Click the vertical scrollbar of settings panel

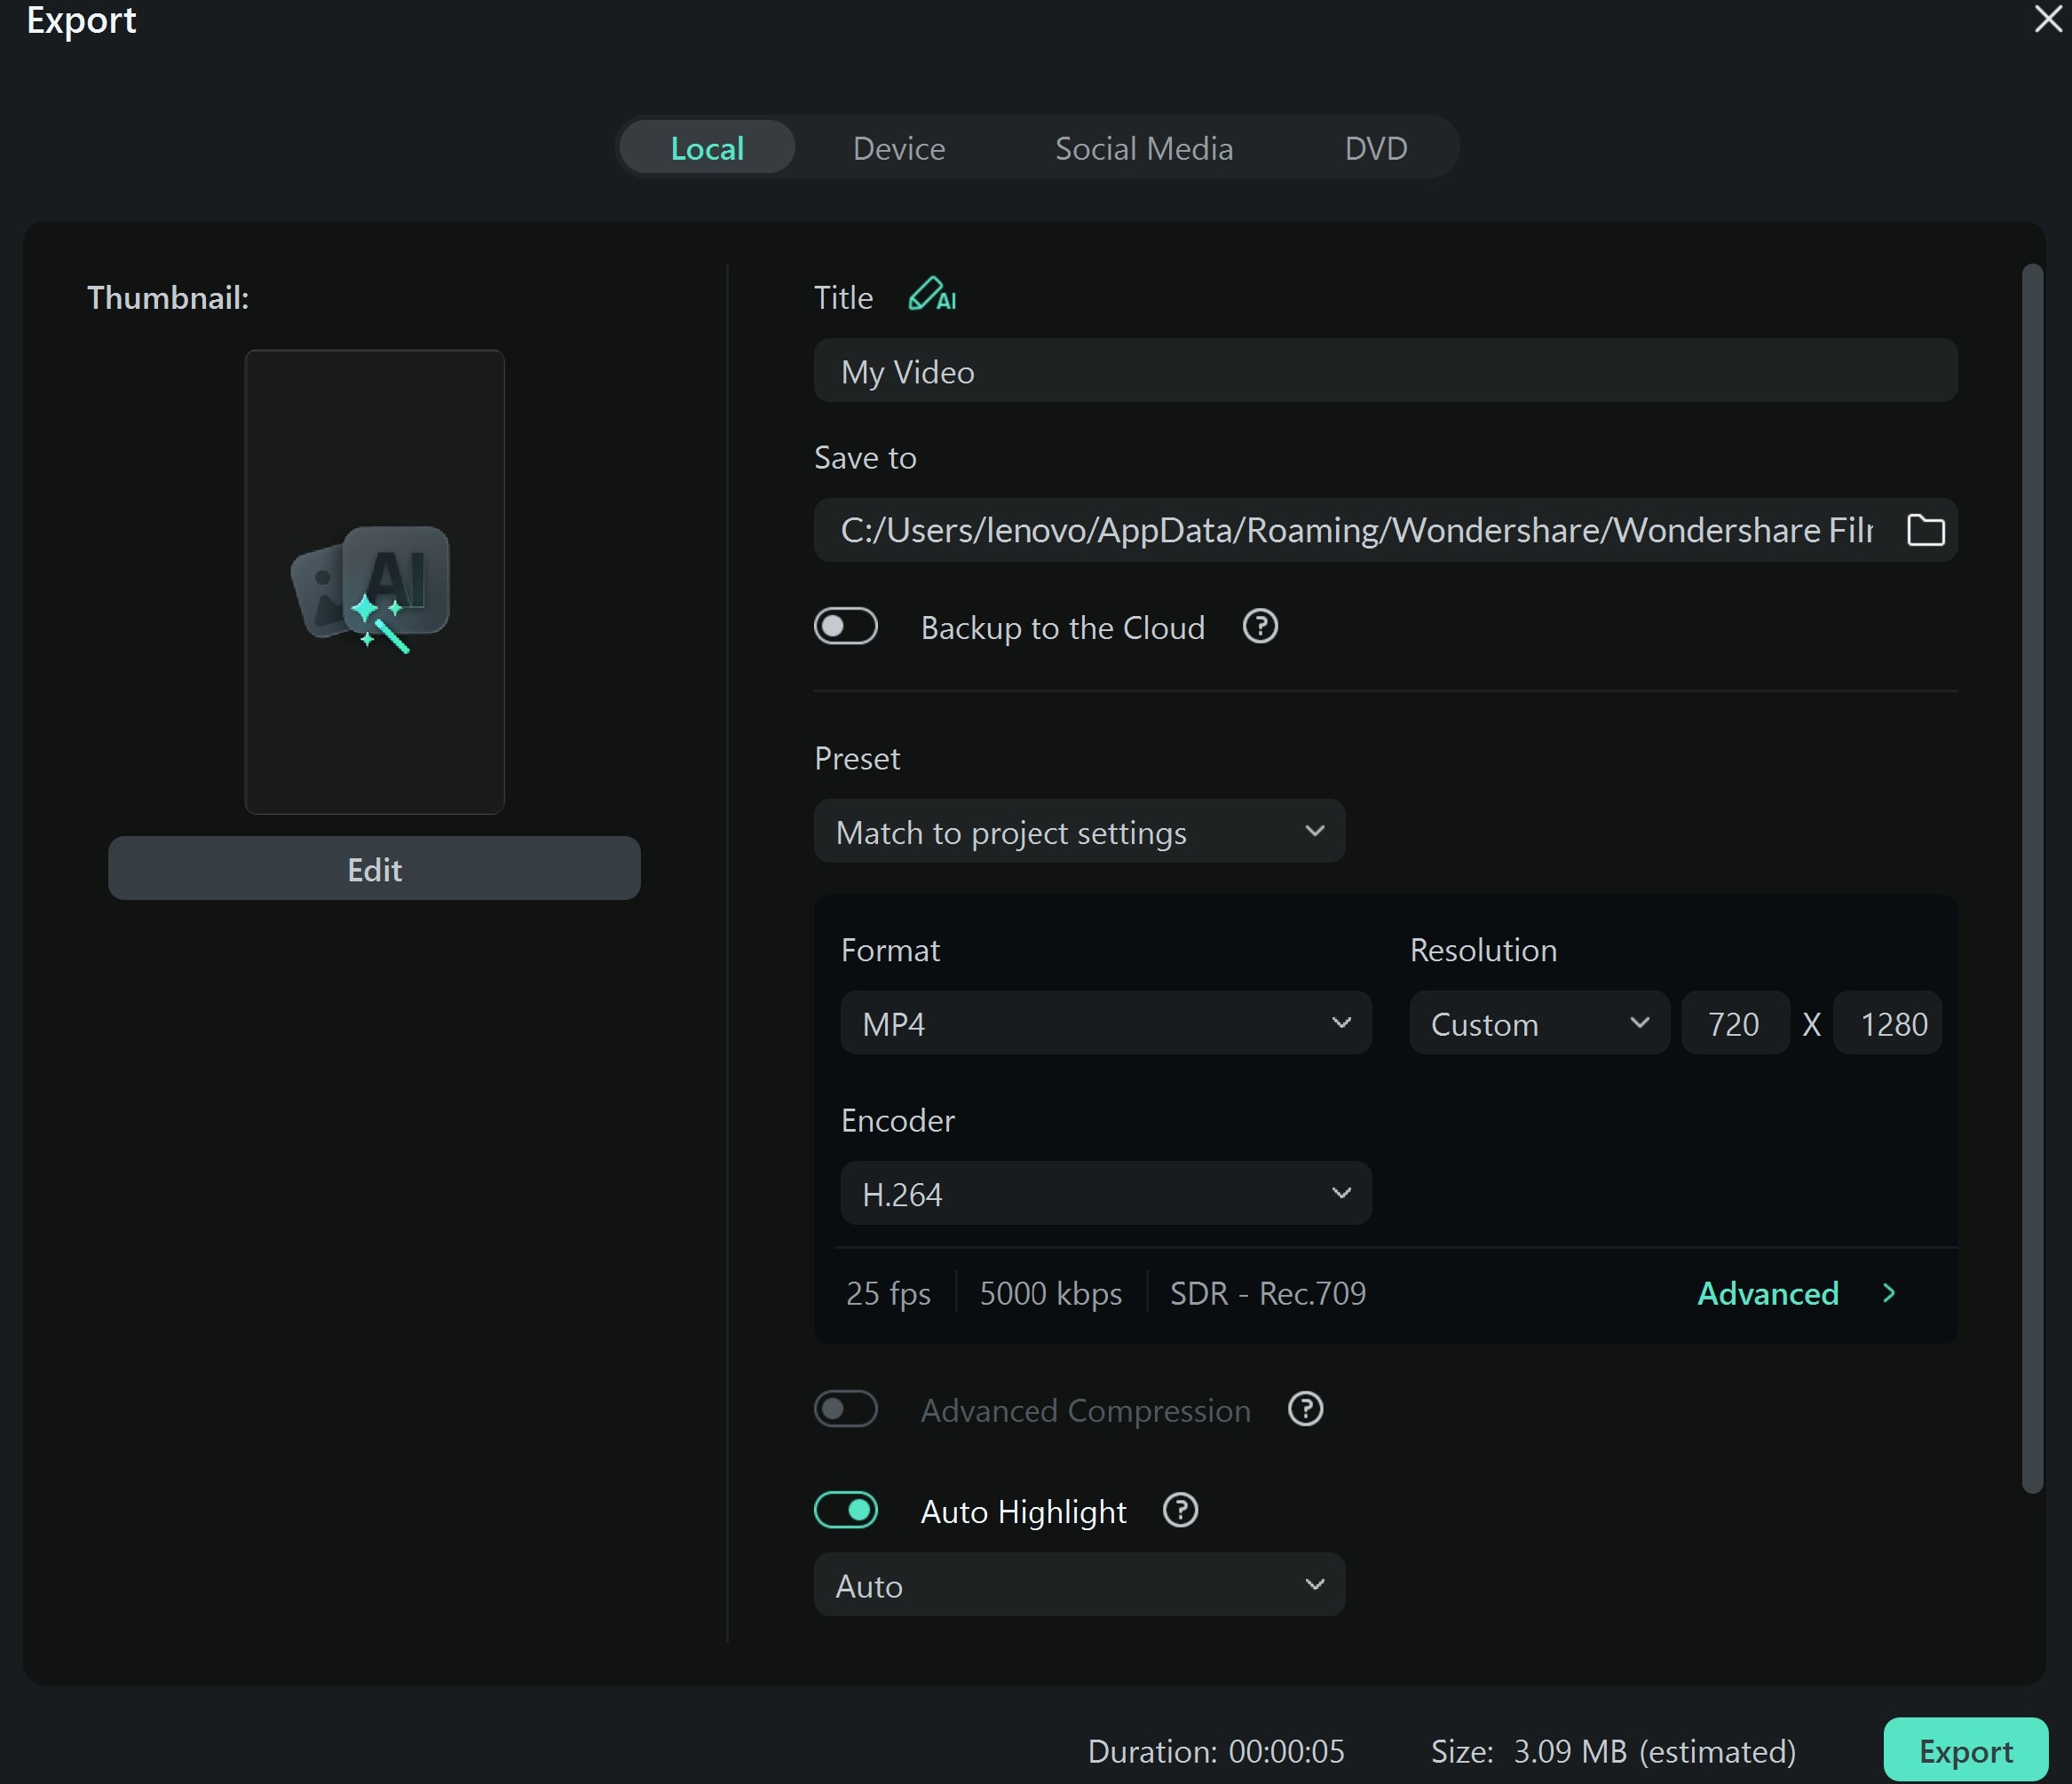(2032, 878)
